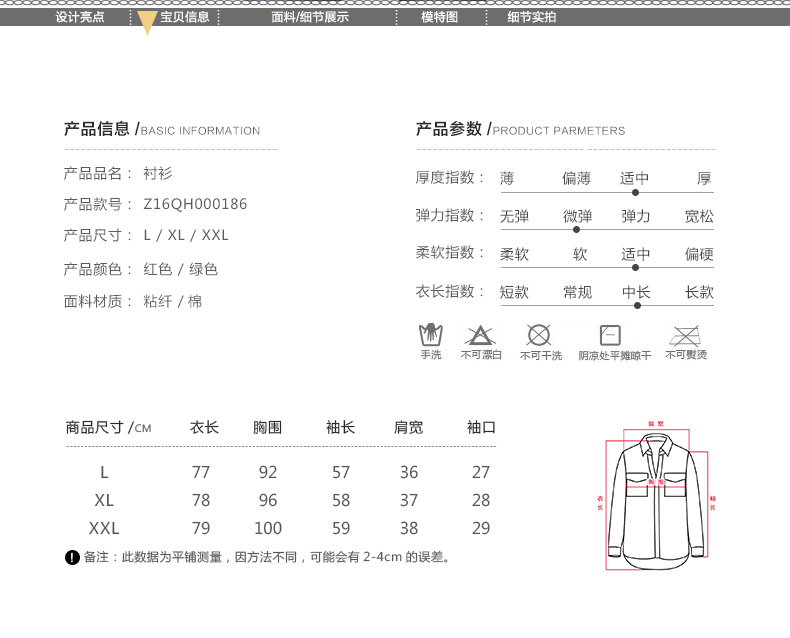
Task: Click the hand wash (手洗) care icon
Action: 431,335
